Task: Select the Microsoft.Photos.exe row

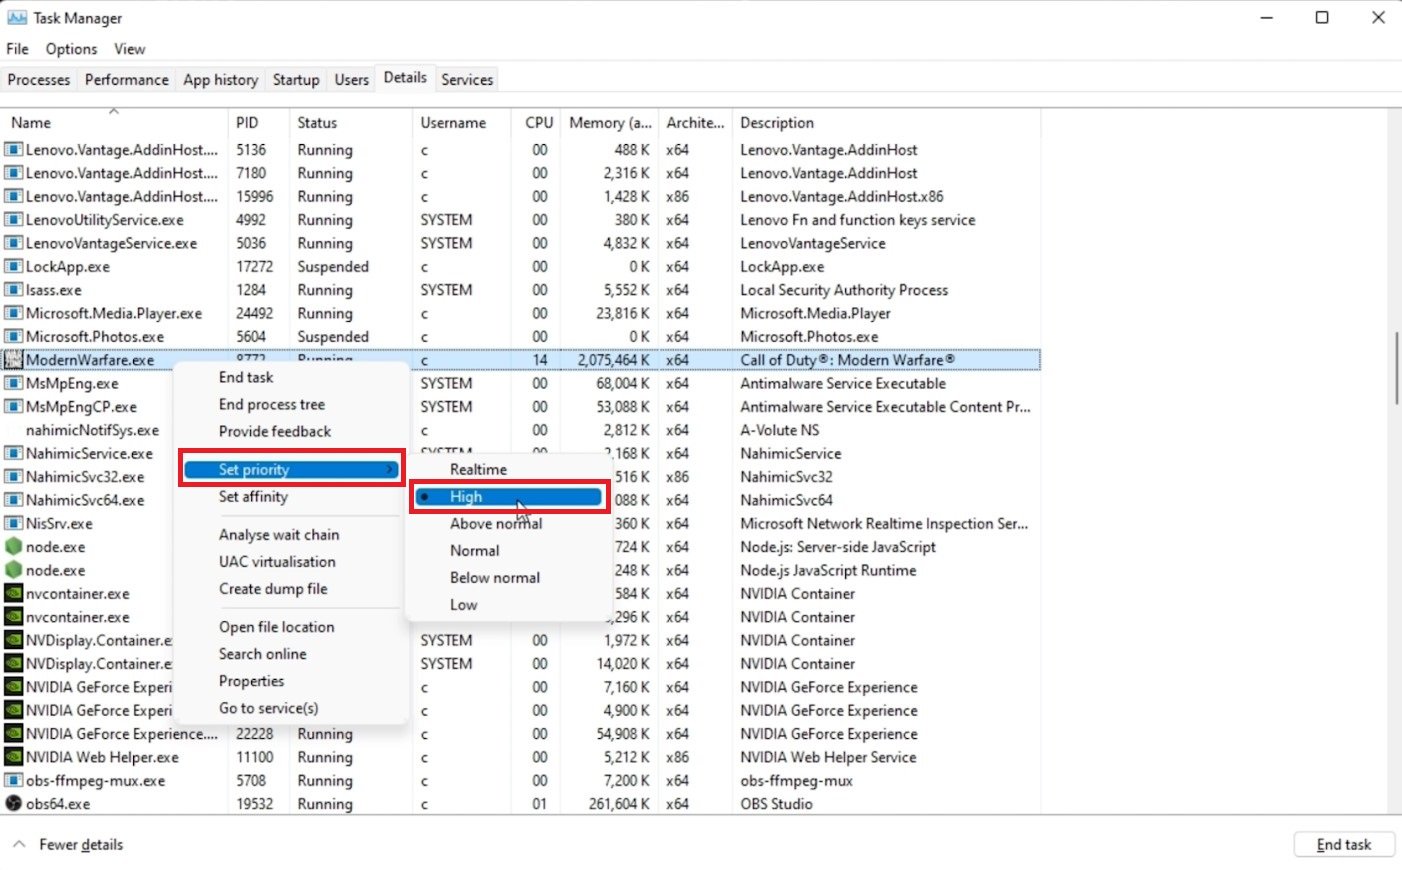Action: [x=95, y=337]
